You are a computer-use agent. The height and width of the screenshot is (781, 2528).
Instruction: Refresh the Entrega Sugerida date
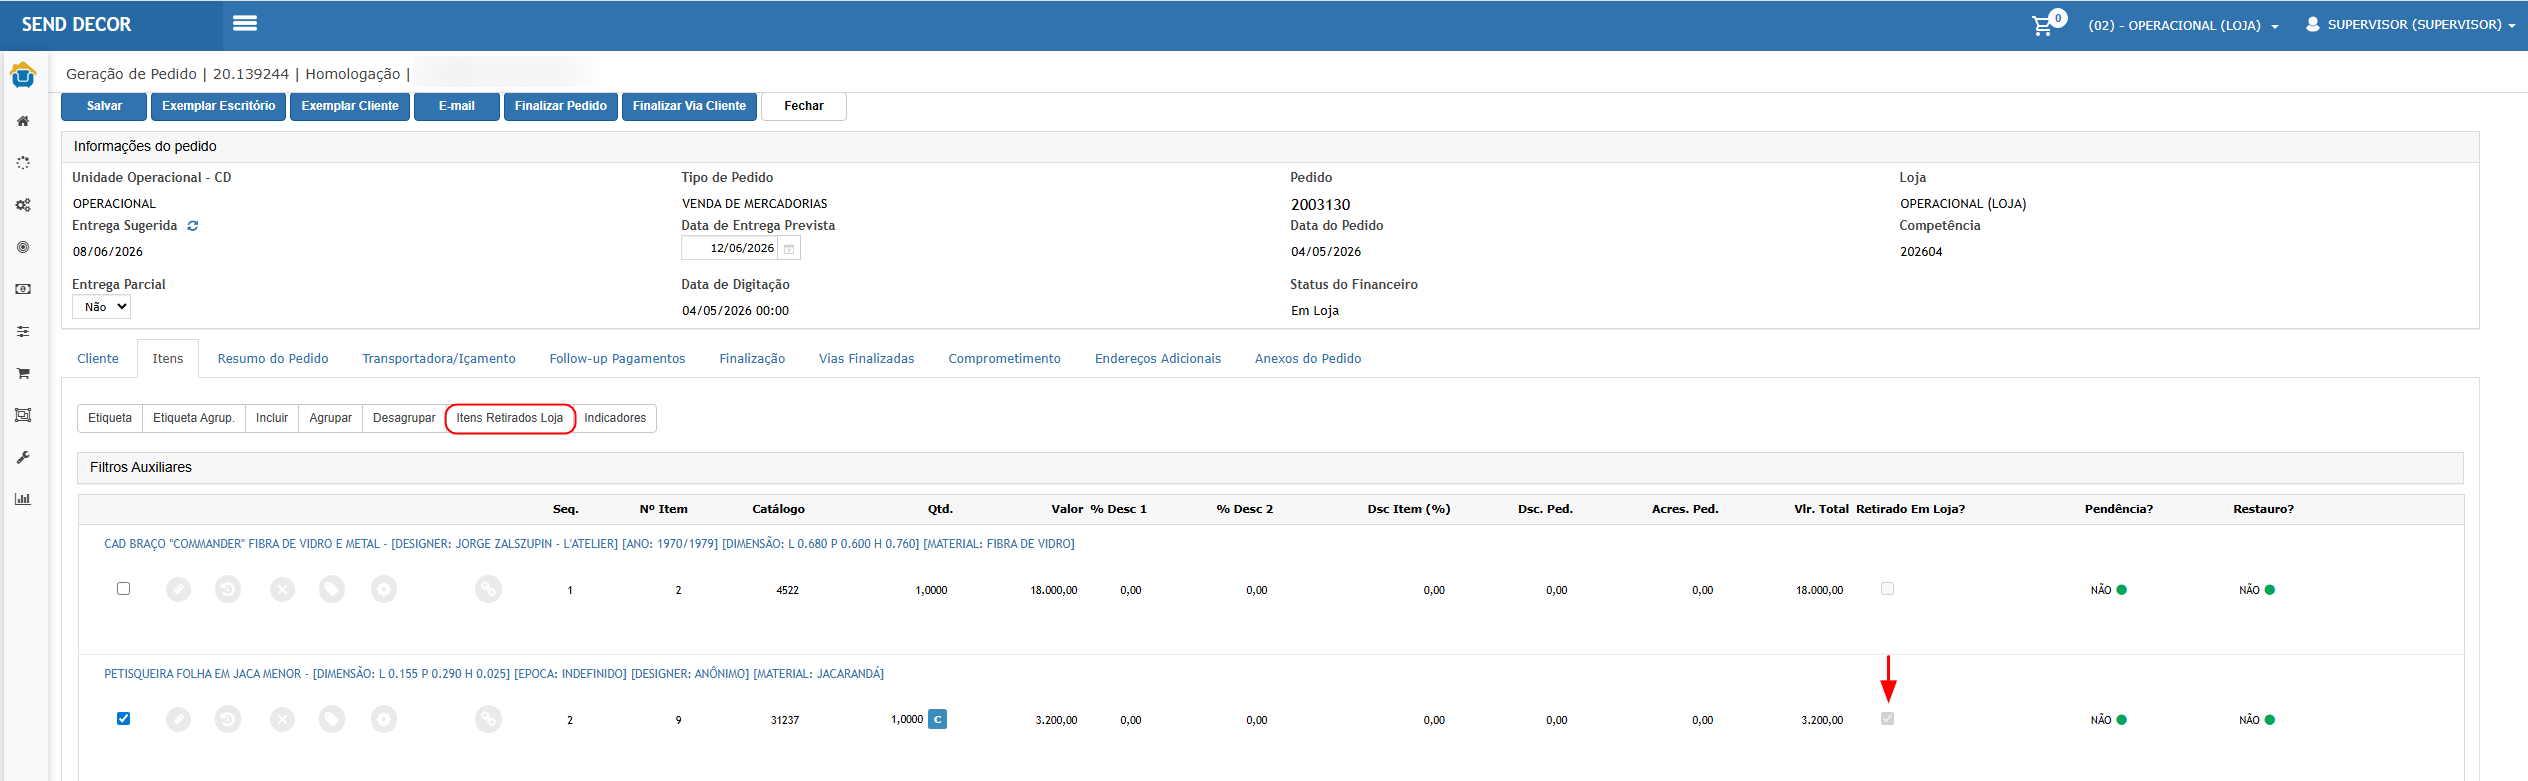click(x=193, y=226)
